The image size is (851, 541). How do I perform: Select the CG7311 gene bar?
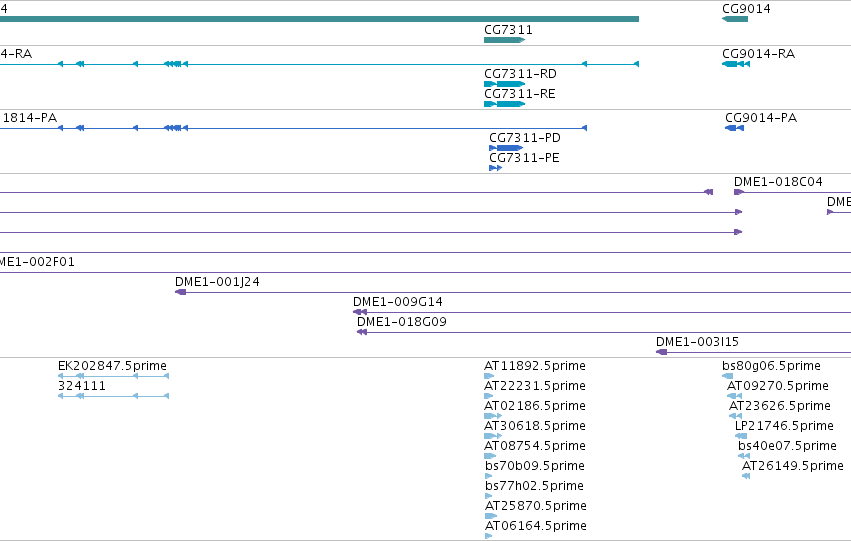[504, 40]
